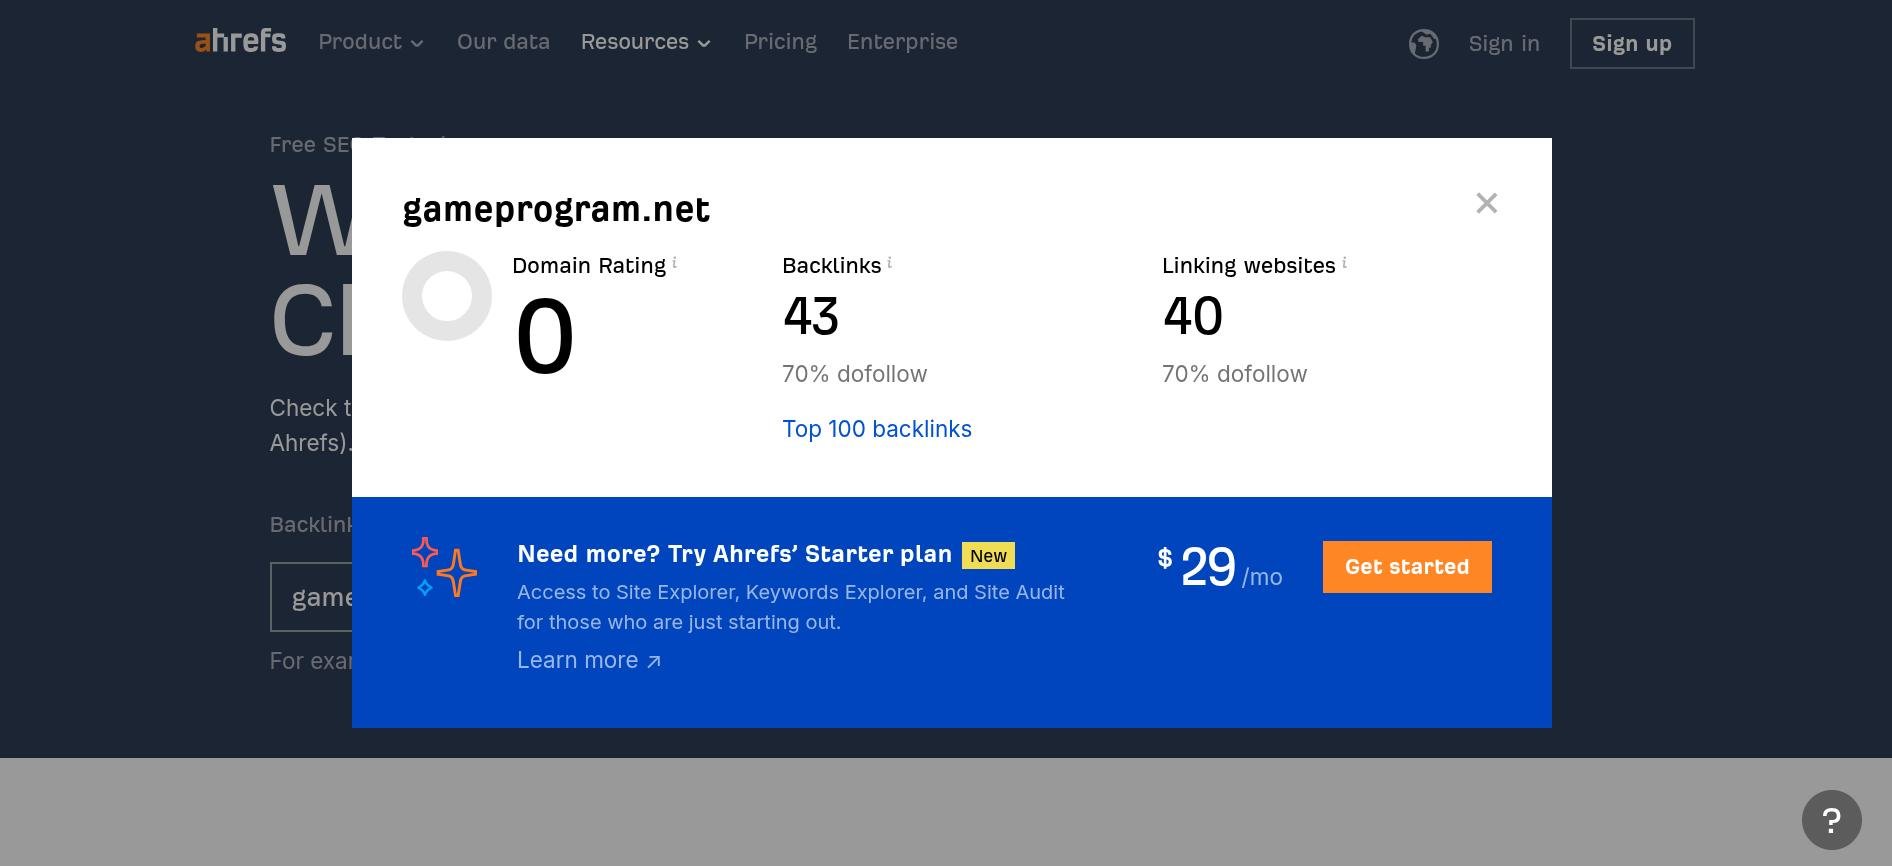This screenshot has width=1892, height=866.
Task: Click the Domain Rating donut chart
Action: (447, 296)
